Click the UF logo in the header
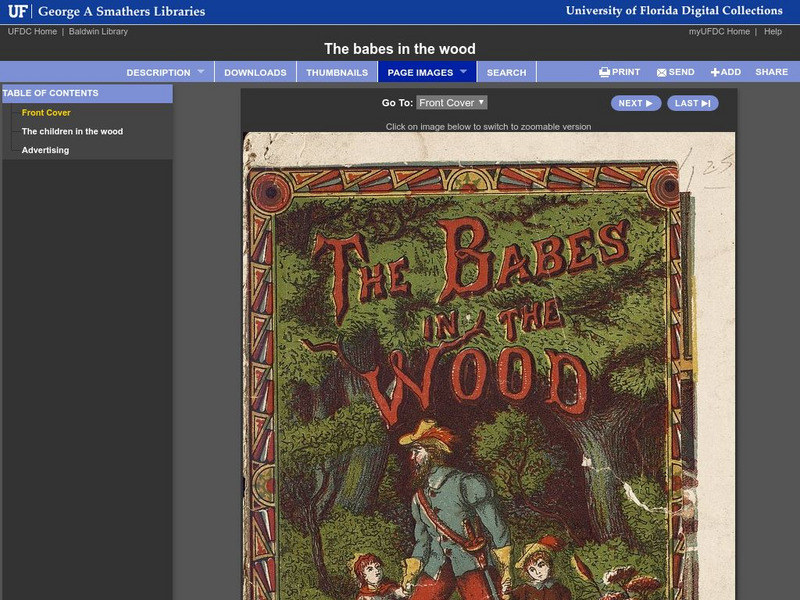 pos(17,10)
